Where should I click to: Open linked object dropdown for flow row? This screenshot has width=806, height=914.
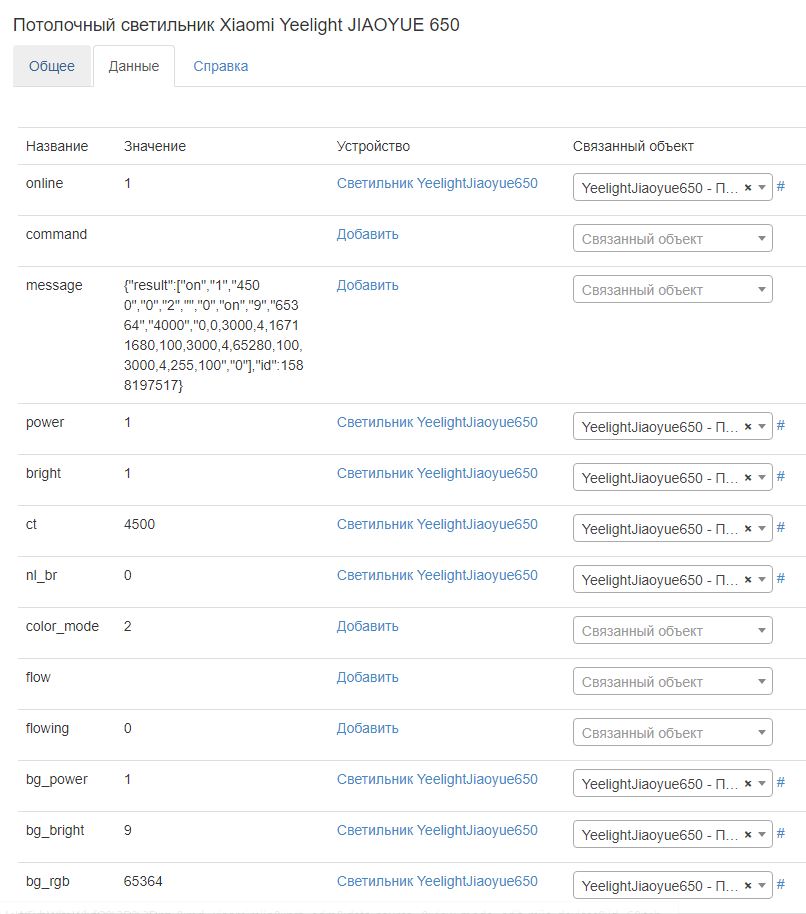[x=673, y=681]
